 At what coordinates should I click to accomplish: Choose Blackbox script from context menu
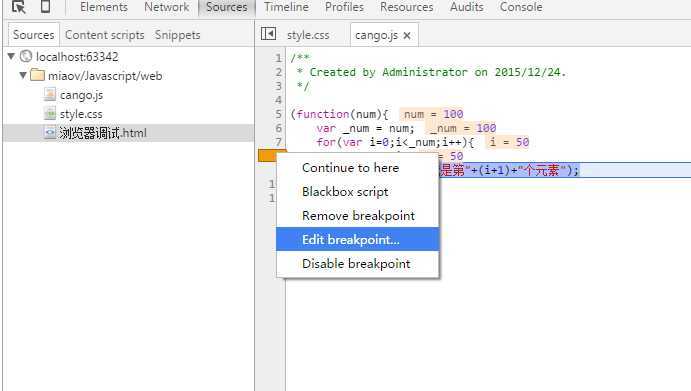[358, 192]
